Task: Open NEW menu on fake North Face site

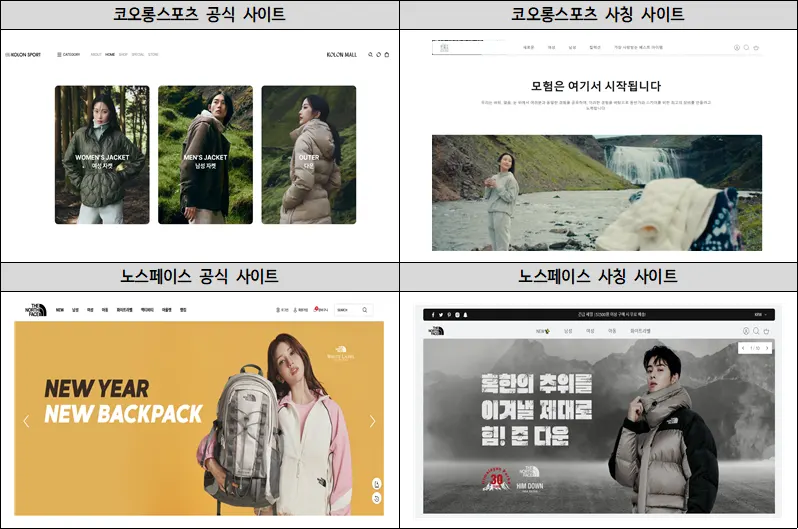Action: tap(543, 331)
